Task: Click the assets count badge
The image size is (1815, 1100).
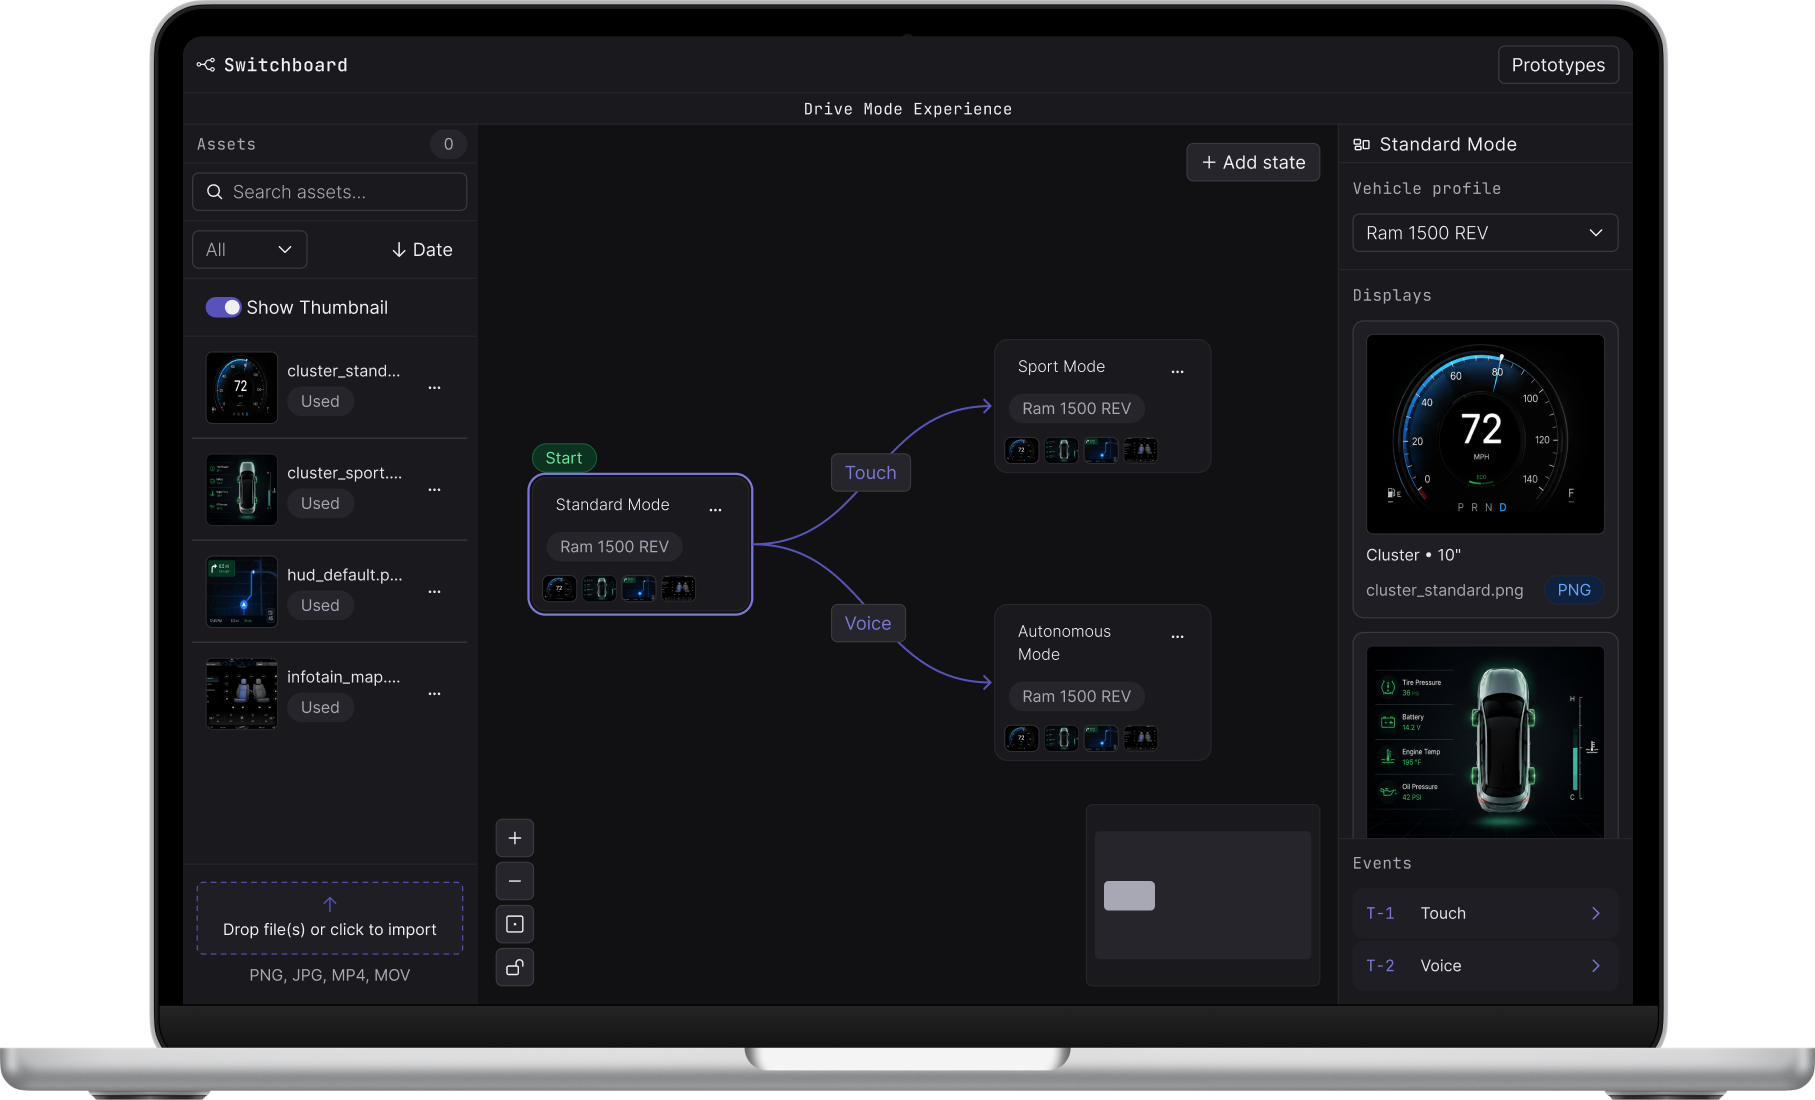Action: (x=448, y=144)
